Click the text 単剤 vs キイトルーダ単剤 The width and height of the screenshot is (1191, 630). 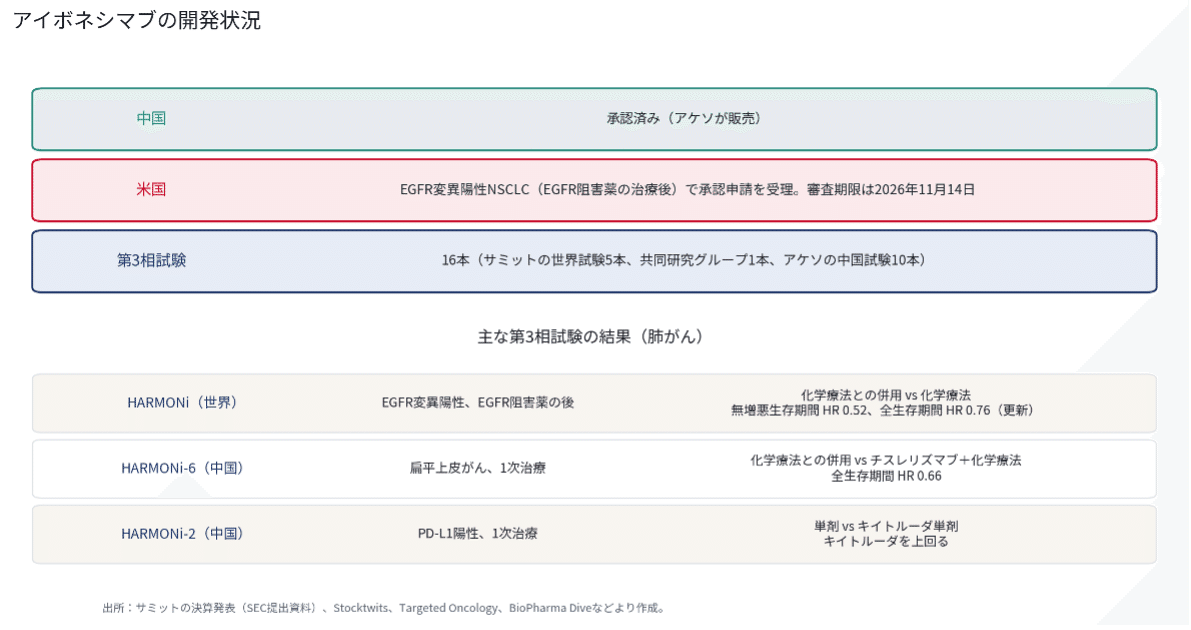886,526
